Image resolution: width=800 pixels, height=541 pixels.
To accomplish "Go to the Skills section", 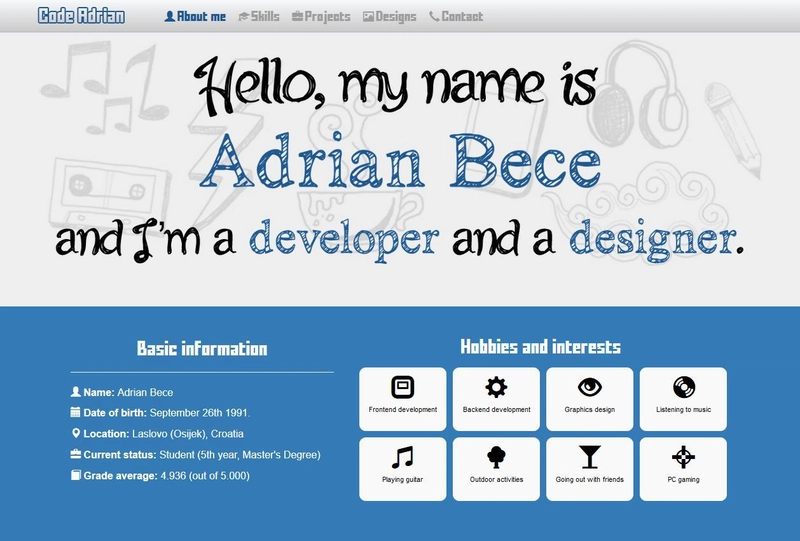I will [259, 16].
